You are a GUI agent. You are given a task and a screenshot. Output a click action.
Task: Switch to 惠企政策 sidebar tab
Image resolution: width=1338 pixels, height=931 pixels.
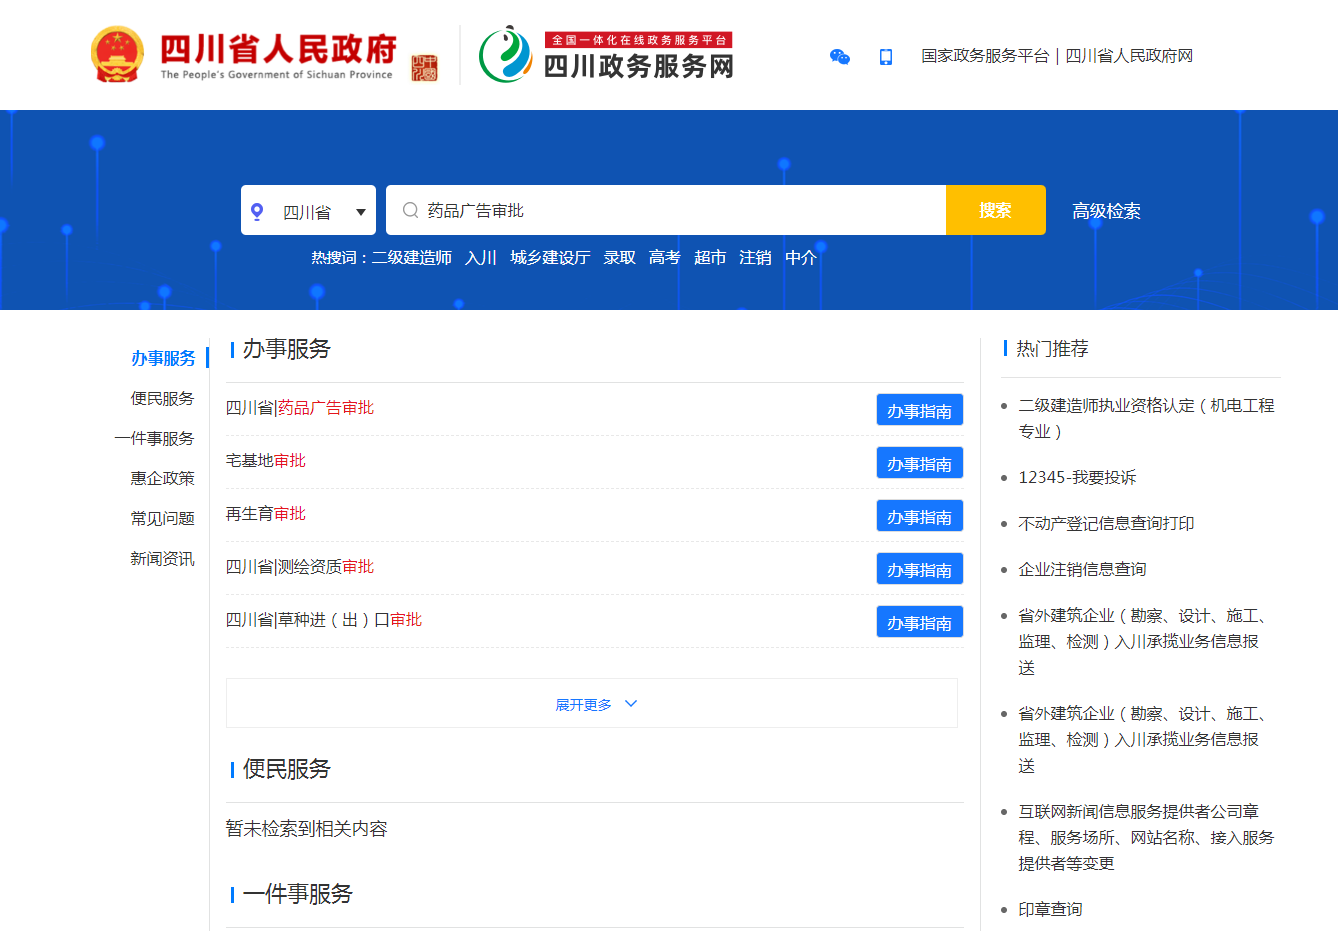162,478
